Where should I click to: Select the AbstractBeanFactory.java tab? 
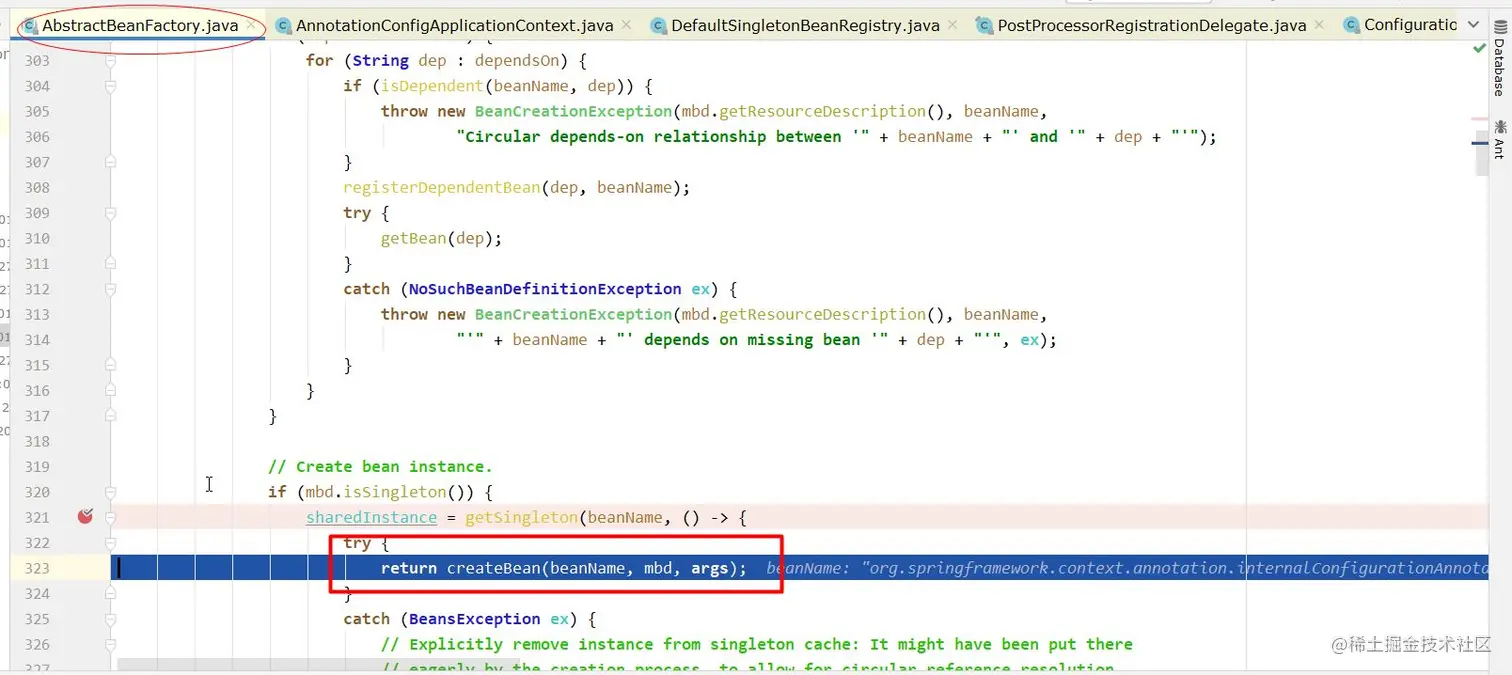point(140,26)
